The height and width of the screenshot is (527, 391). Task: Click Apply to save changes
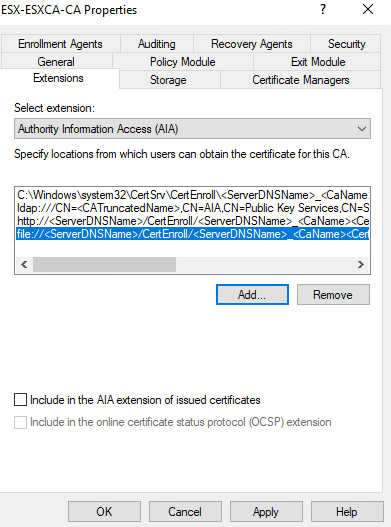click(x=266, y=512)
